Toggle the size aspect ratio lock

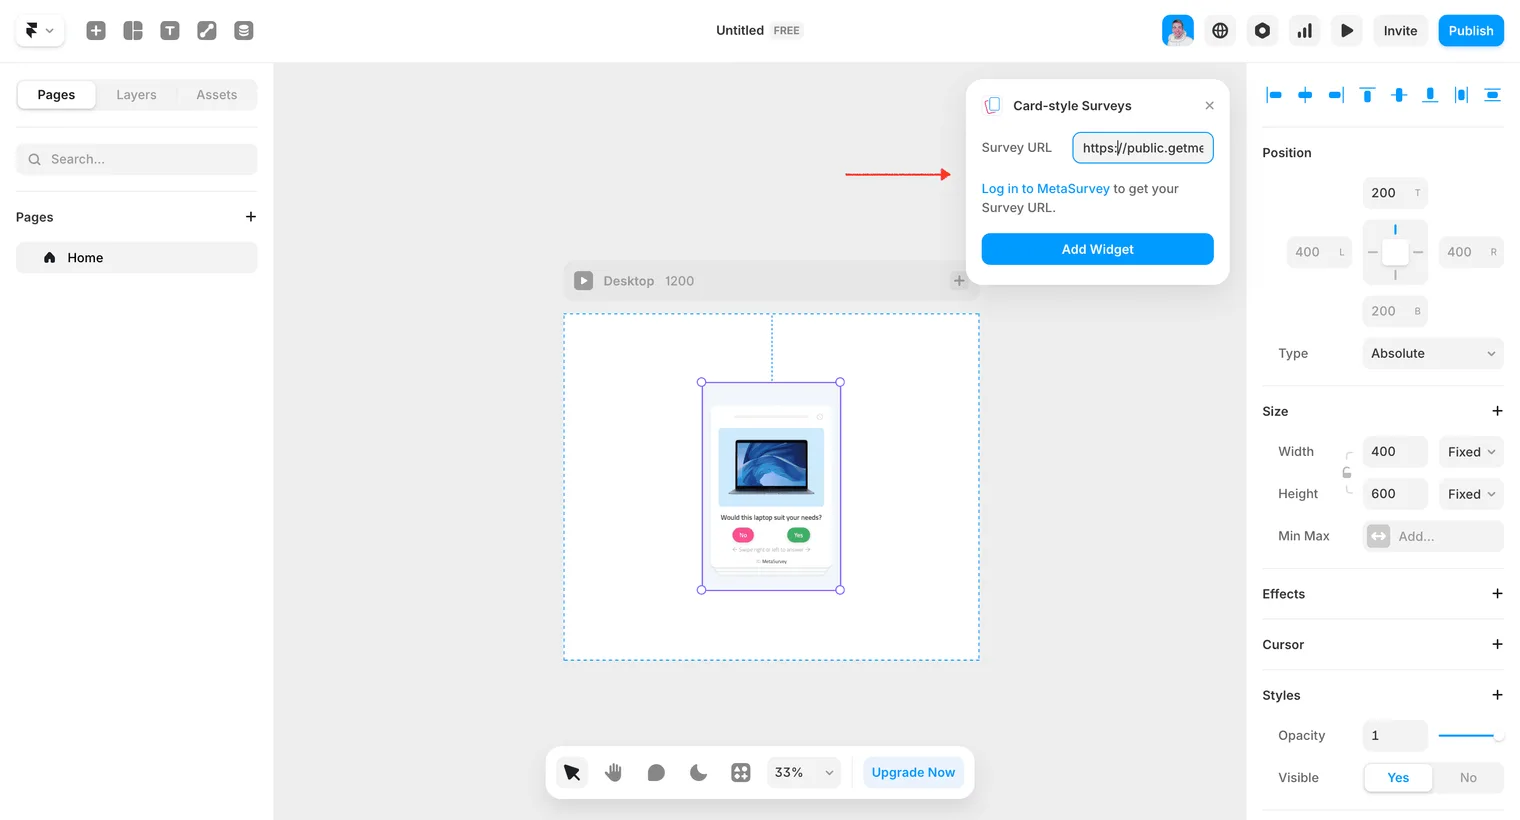point(1347,473)
